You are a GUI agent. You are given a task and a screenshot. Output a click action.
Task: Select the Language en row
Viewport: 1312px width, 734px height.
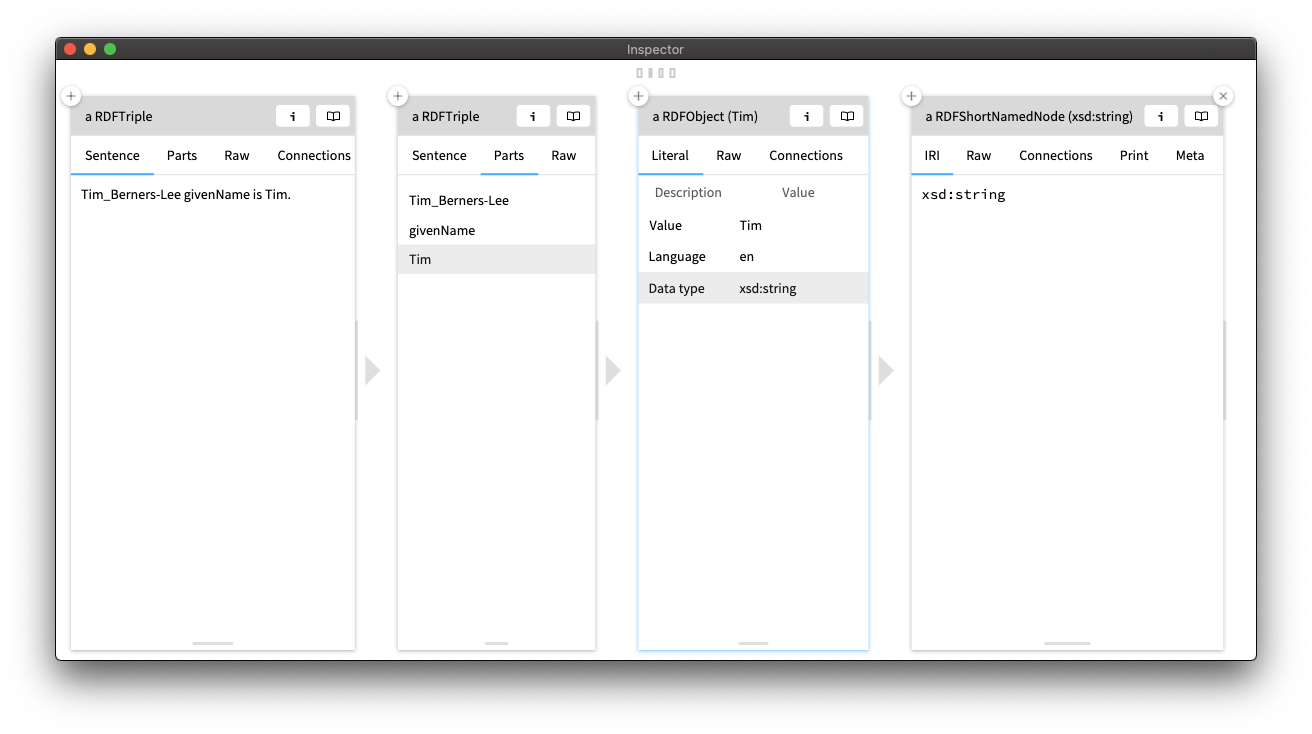(754, 256)
